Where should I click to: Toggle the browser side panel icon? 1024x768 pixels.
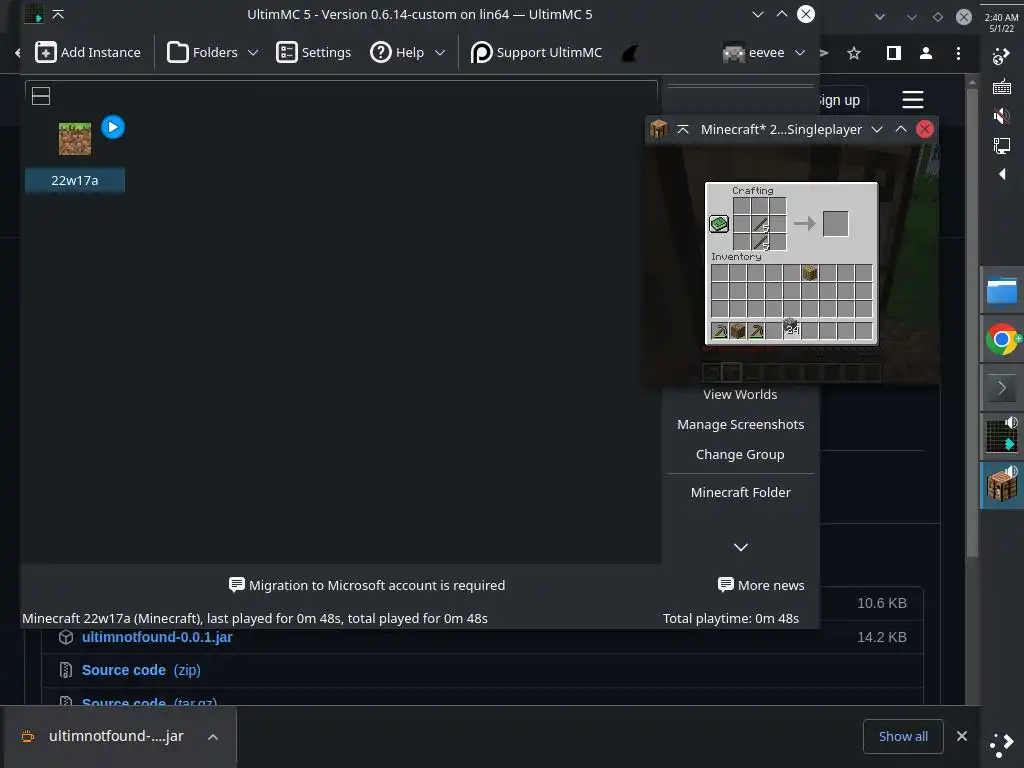click(x=893, y=54)
